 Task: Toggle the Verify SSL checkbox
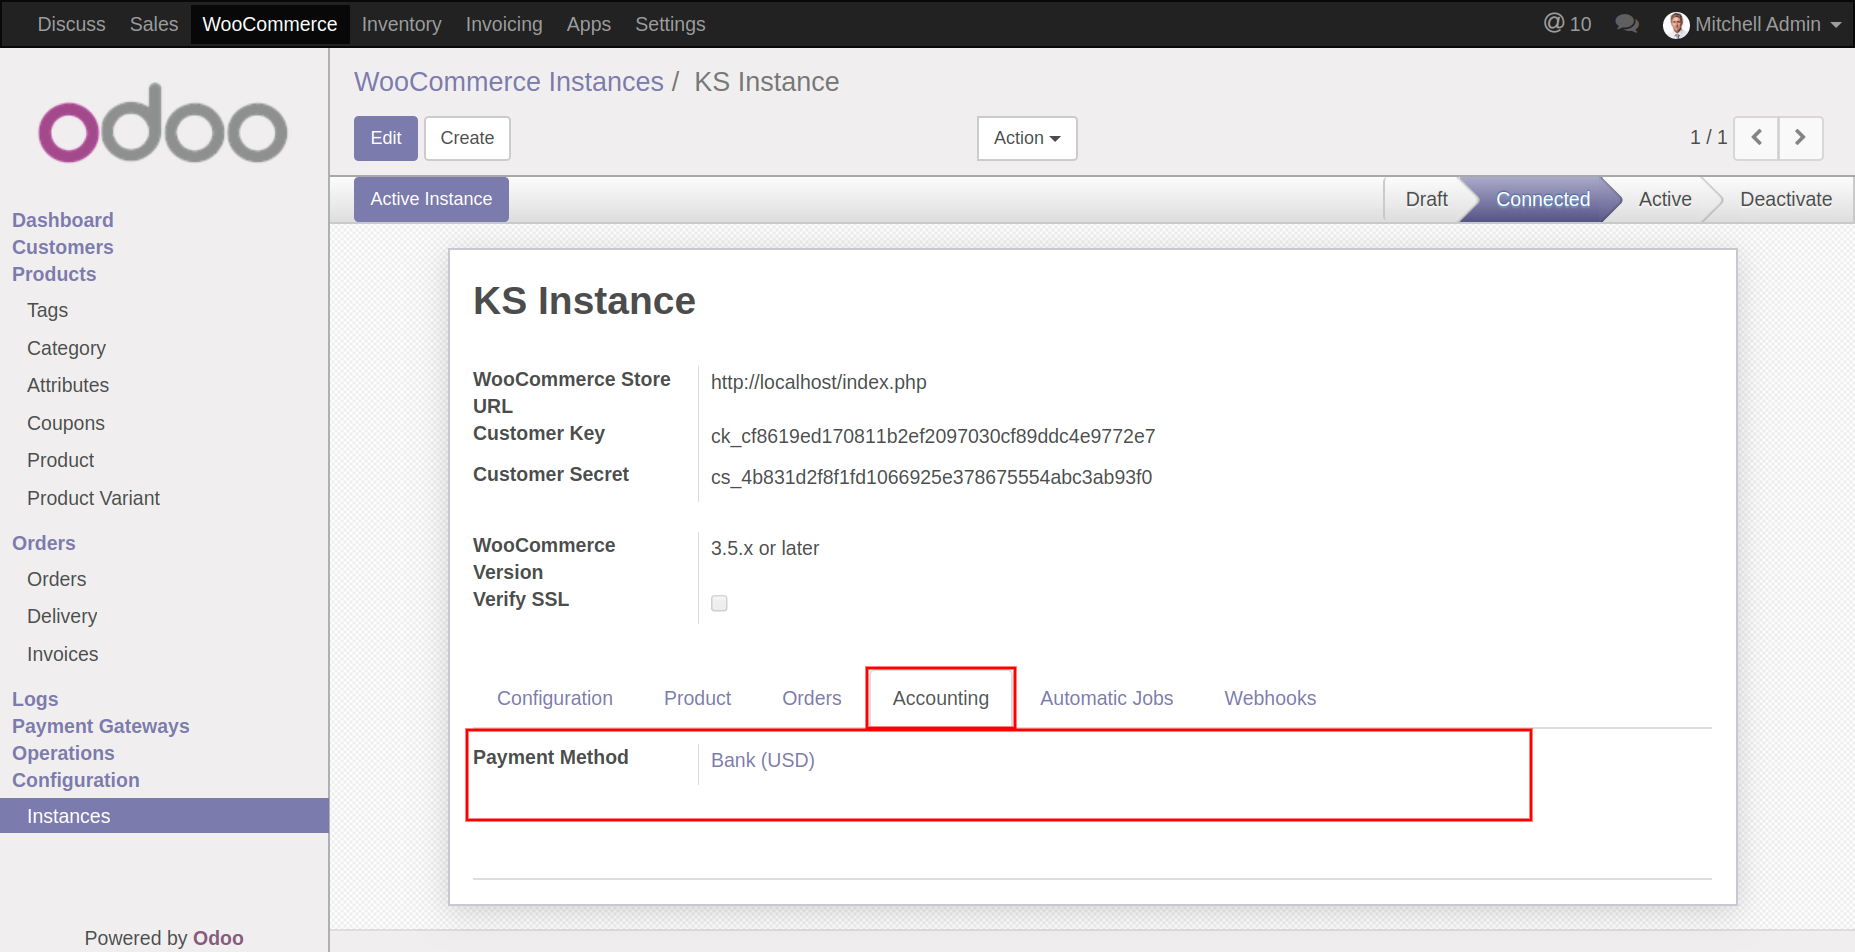(719, 603)
